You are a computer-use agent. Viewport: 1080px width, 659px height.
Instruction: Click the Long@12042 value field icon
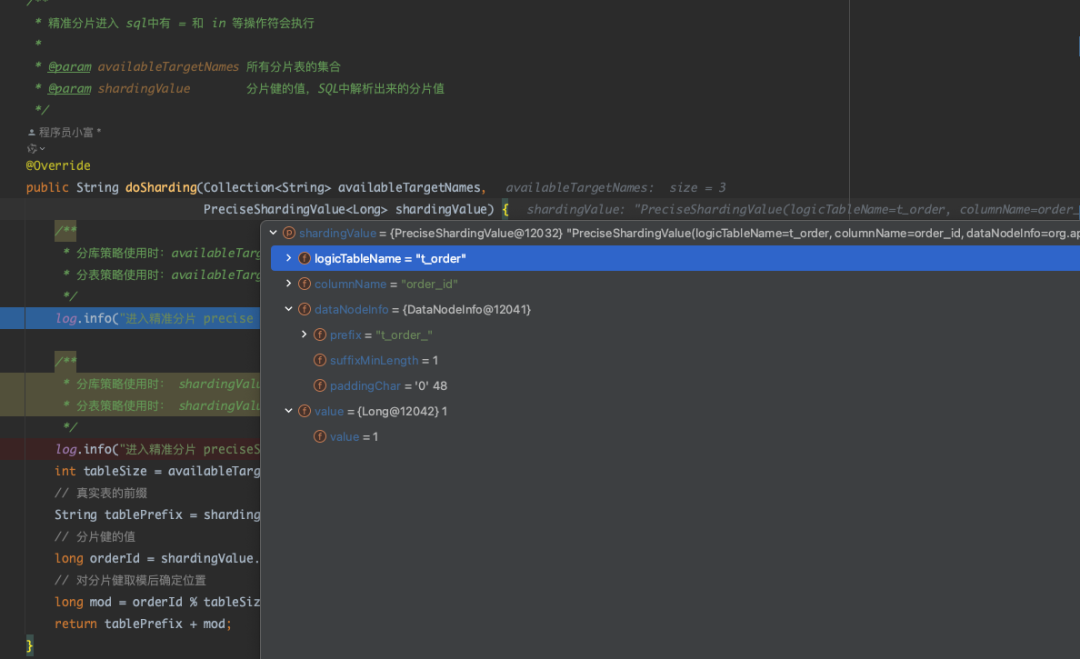305,411
